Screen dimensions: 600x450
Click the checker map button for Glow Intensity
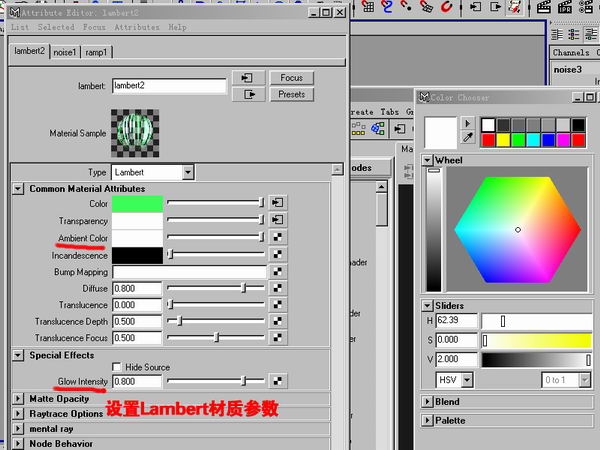(278, 381)
